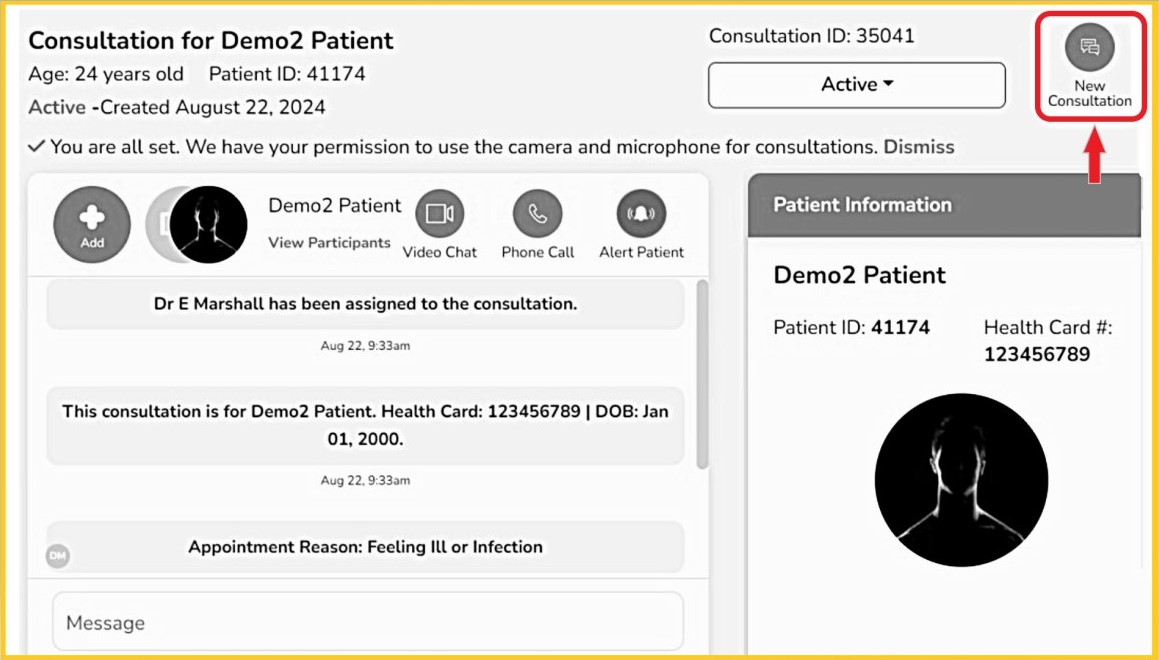The width and height of the screenshot is (1159, 660).
Task: Click the Health Card number 123456789
Action: point(1036,355)
